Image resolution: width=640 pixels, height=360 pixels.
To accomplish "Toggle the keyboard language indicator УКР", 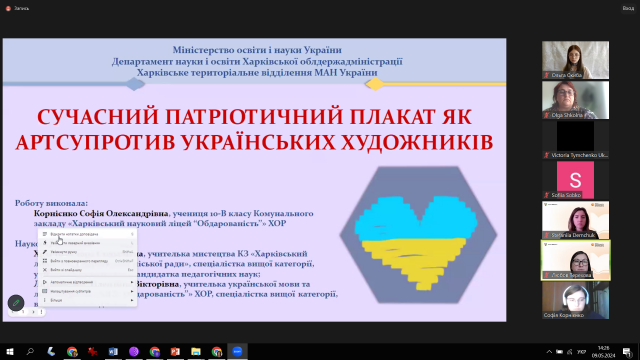I will 582,352.
